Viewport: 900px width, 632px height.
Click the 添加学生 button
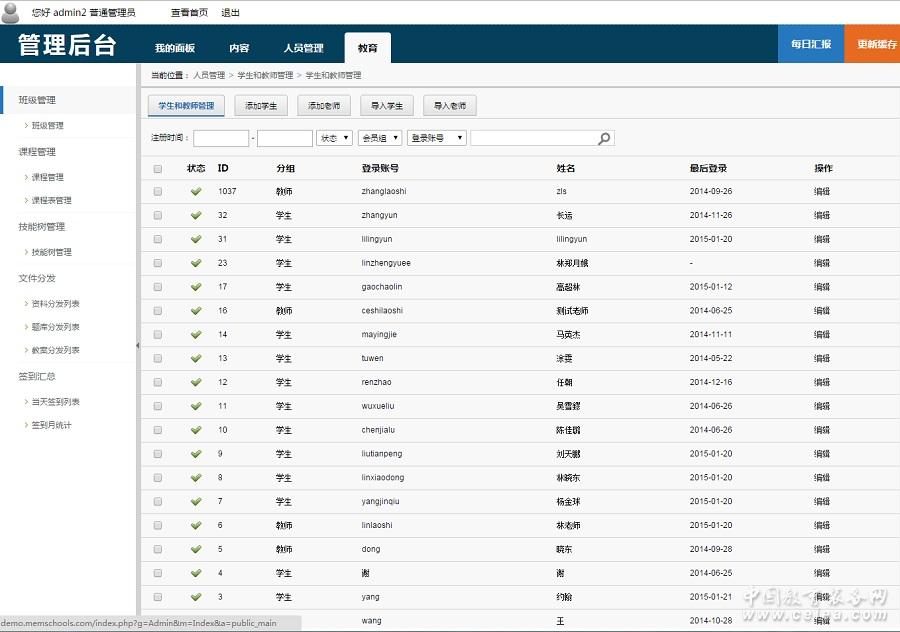tap(261, 105)
